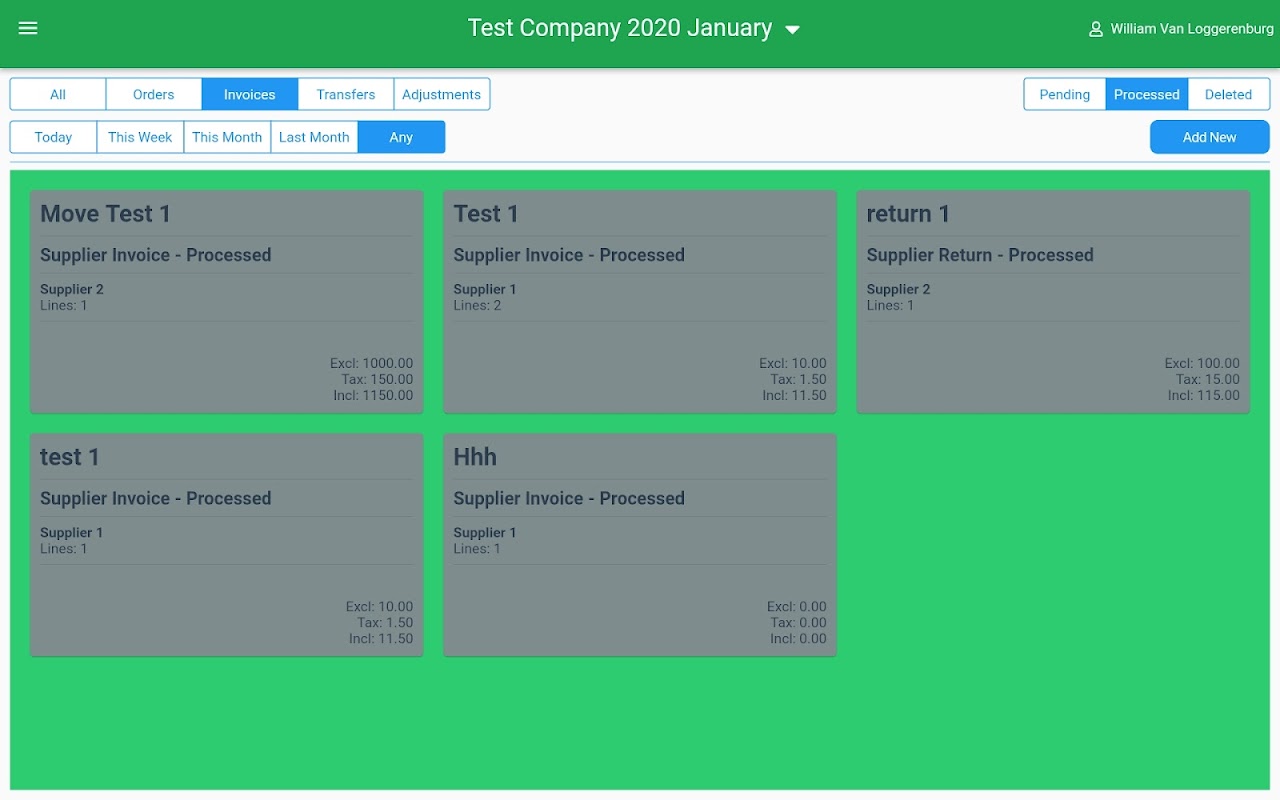Screen dimensions: 1280x800
Task: Switch to the All documents tab
Action: tap(58, 94)
